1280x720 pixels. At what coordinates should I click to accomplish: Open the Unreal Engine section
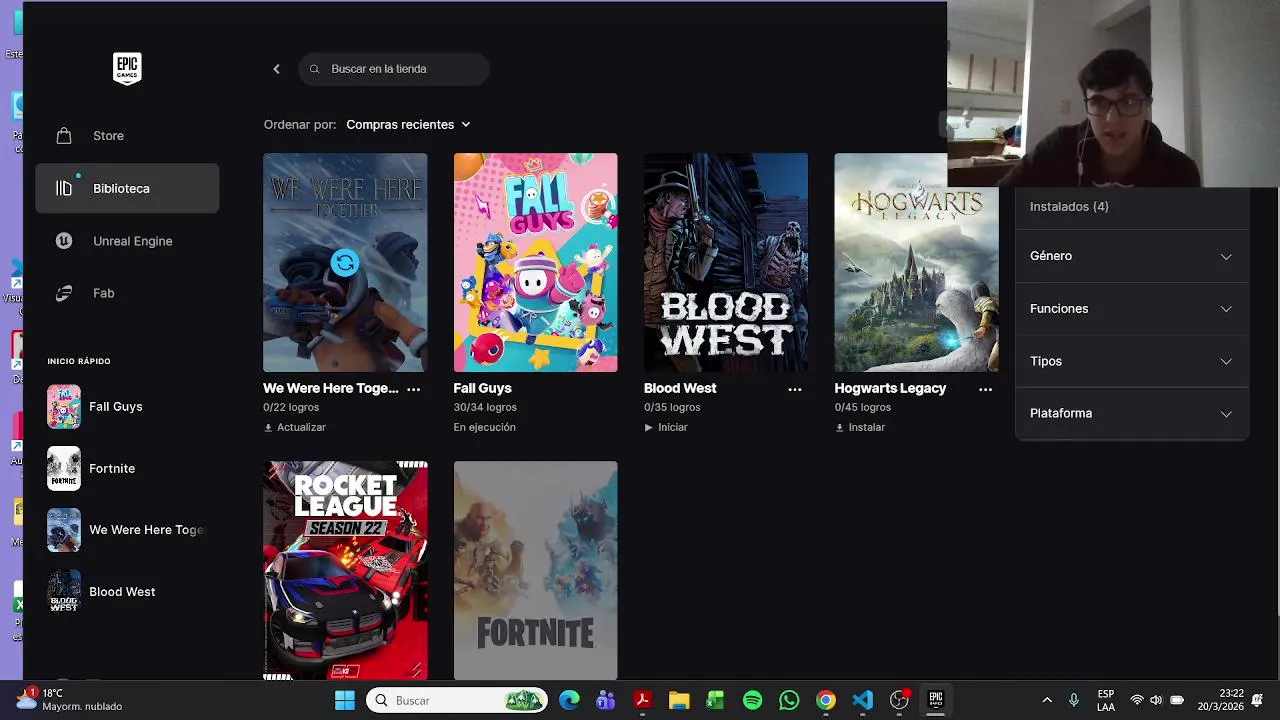pos(127,241)
